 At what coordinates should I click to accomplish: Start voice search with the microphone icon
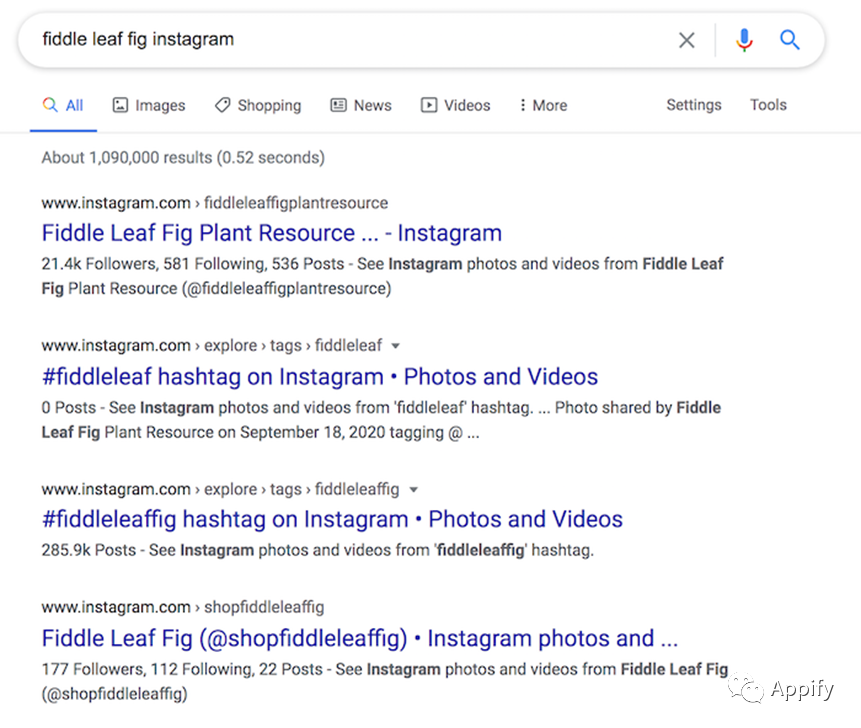[744, 40]
